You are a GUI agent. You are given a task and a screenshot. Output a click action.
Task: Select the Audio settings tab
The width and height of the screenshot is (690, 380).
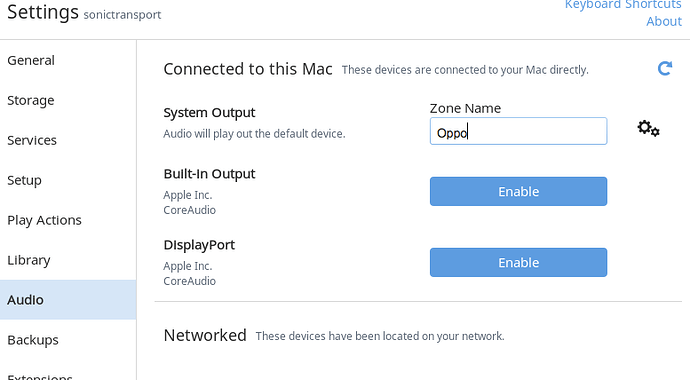click(68, 300)
